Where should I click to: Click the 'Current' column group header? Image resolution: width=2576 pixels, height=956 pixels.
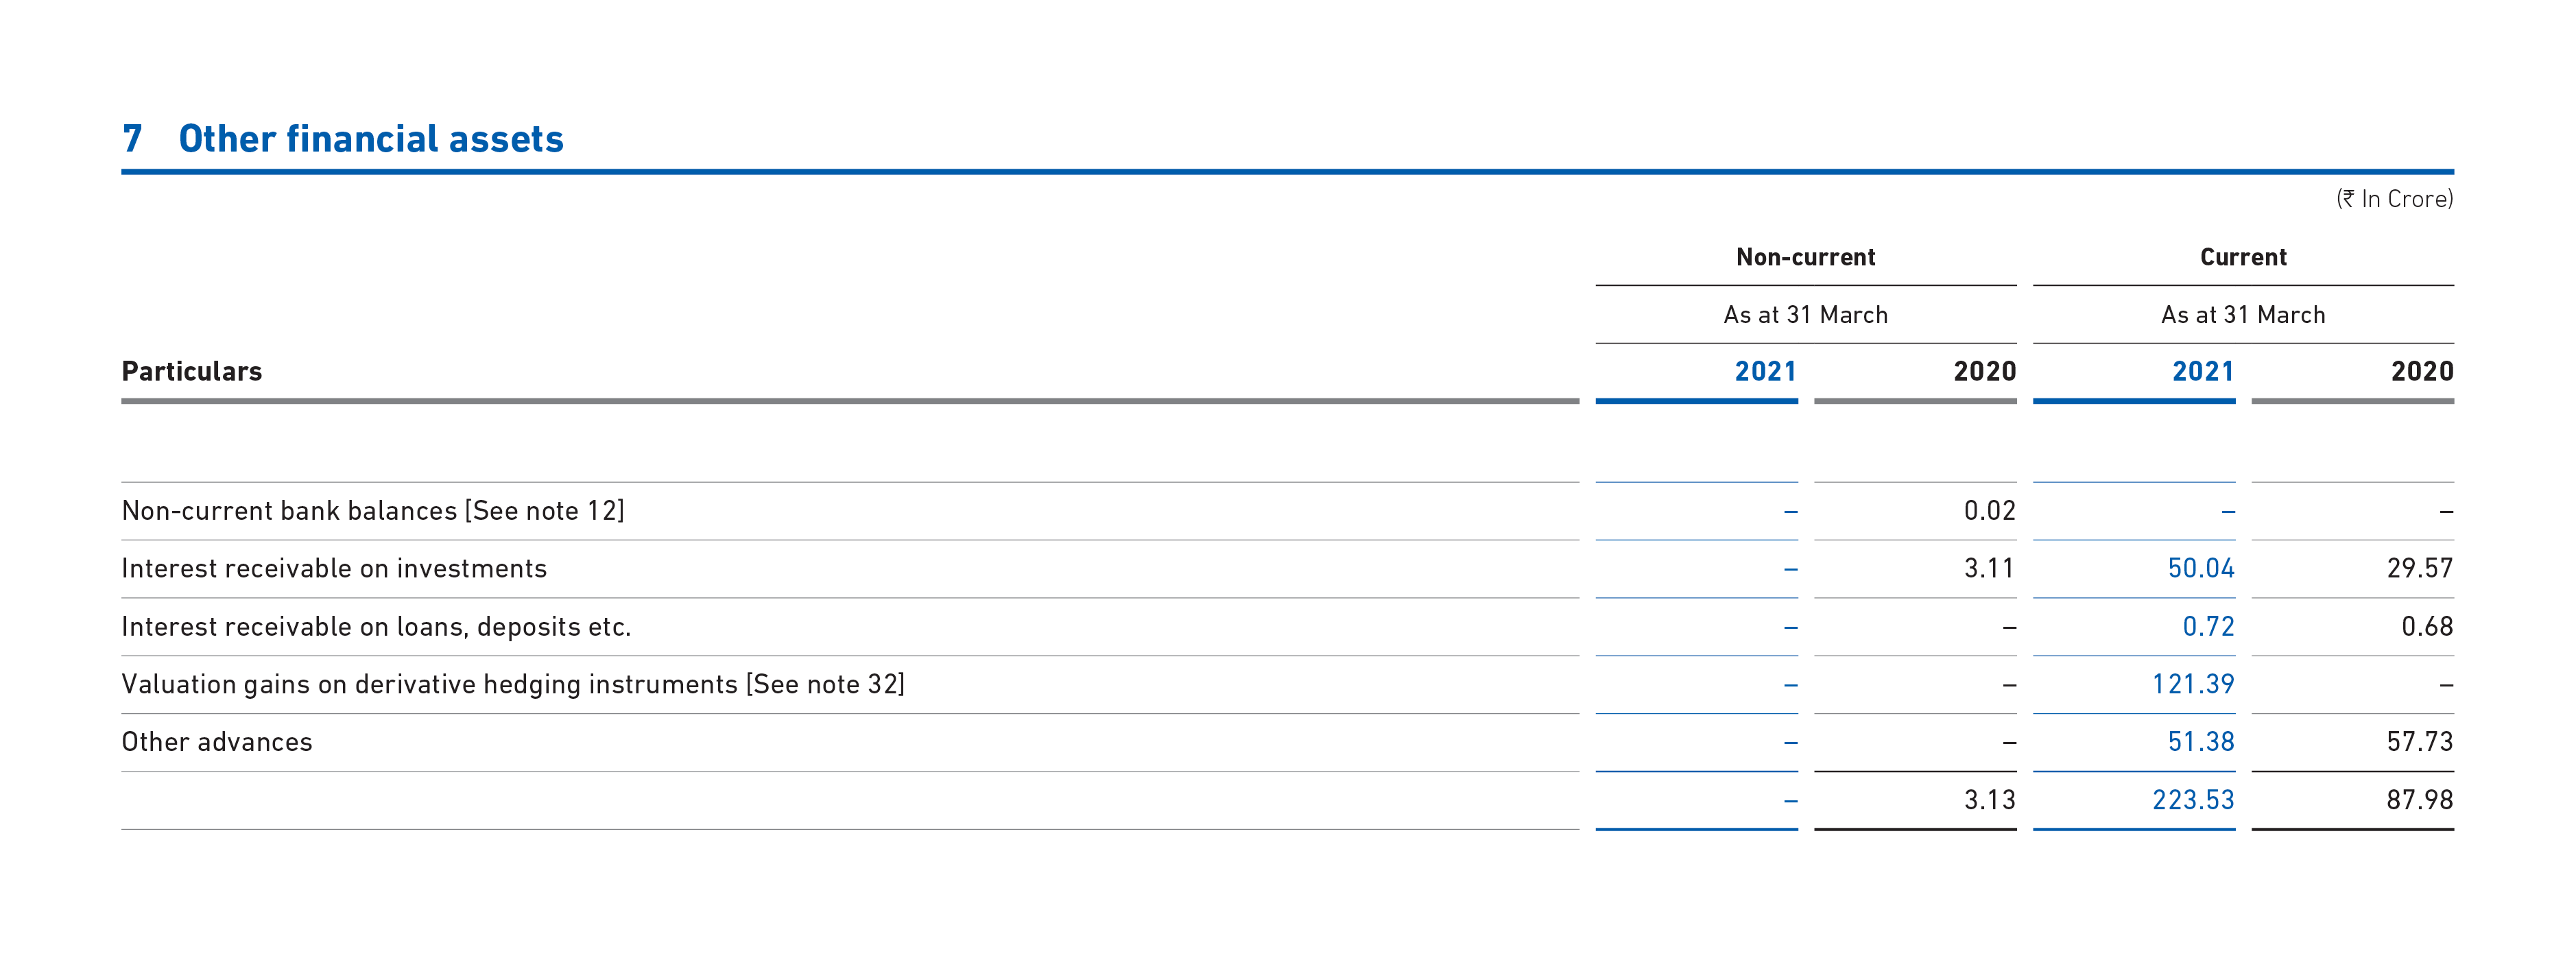click(x=2243, y=257)
